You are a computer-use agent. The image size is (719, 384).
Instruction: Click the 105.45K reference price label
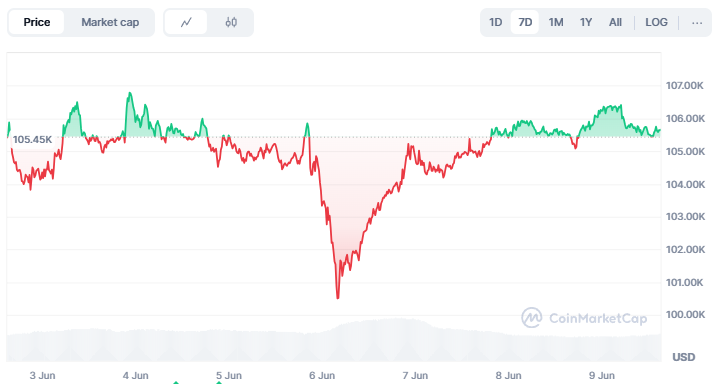(x=33, y=139)
